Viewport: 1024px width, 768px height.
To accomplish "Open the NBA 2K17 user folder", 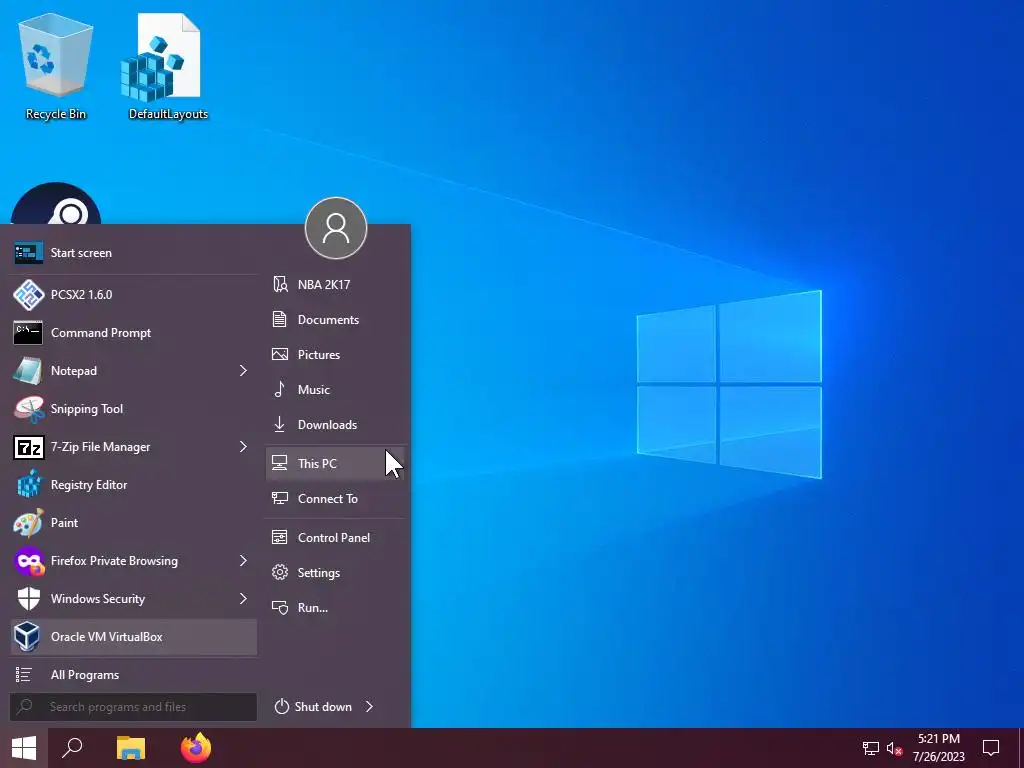I will pyautogui.click(x=335, y=285).
